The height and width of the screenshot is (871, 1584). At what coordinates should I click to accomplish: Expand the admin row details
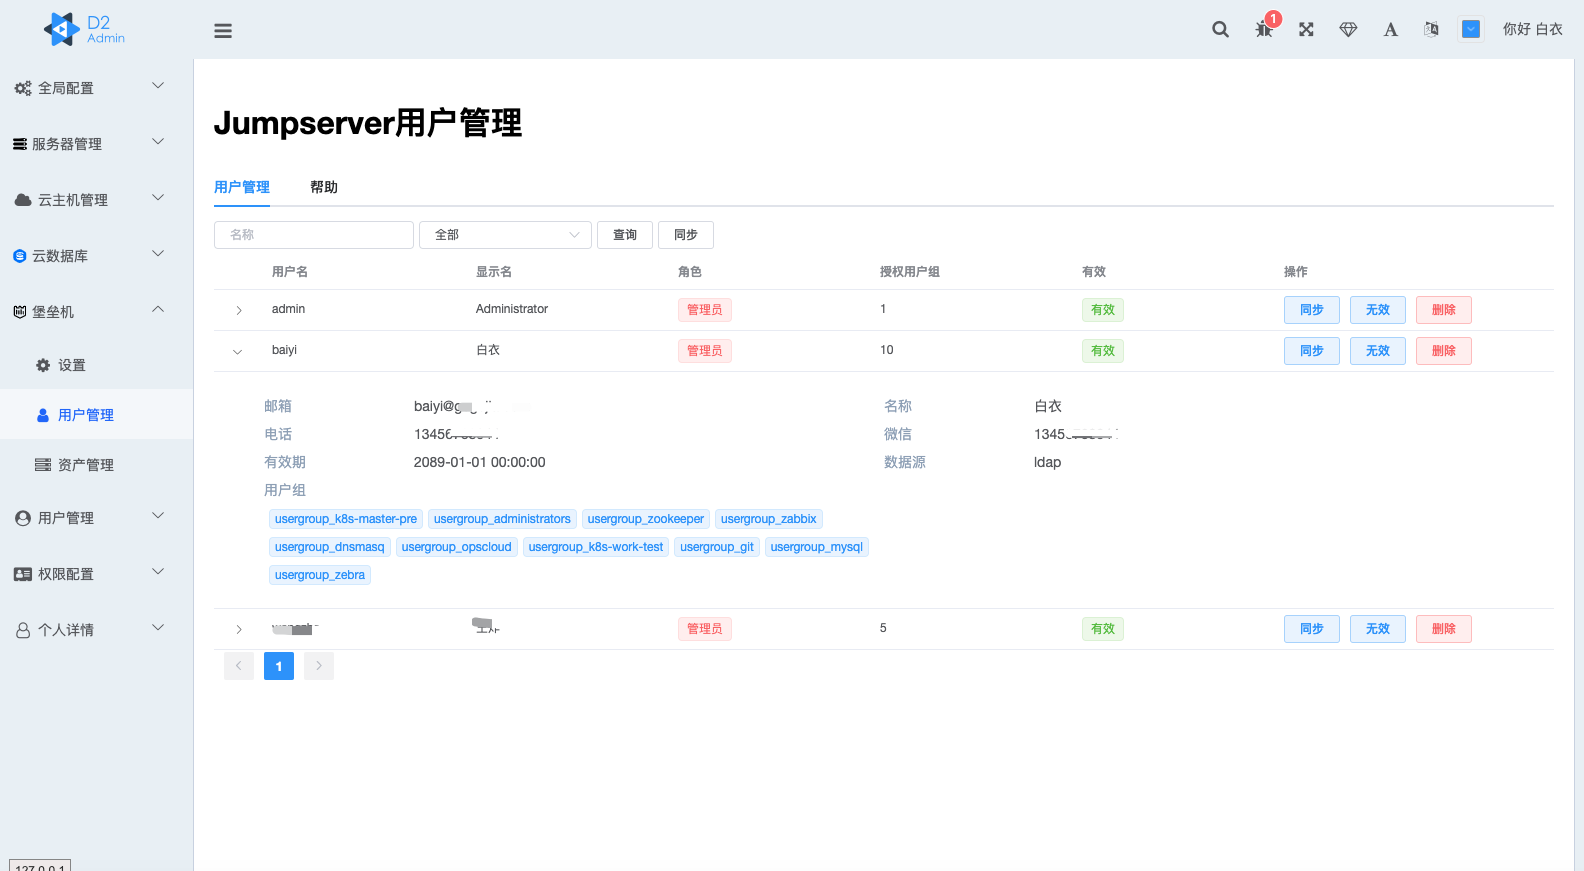[x=239, y=310]
